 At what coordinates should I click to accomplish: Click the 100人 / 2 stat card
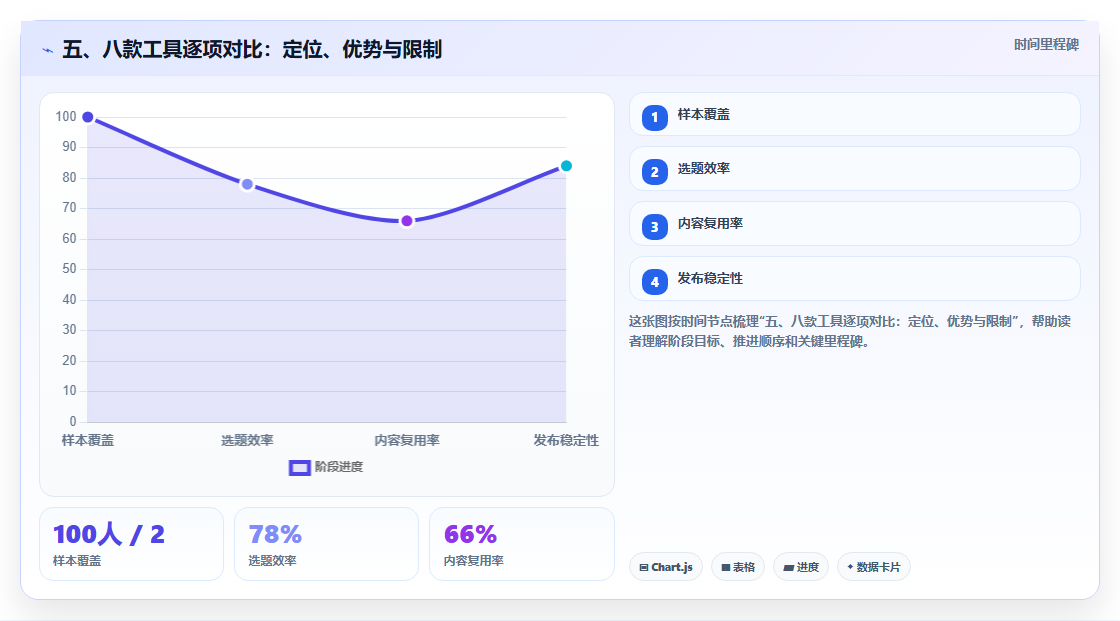pos(131,544)
